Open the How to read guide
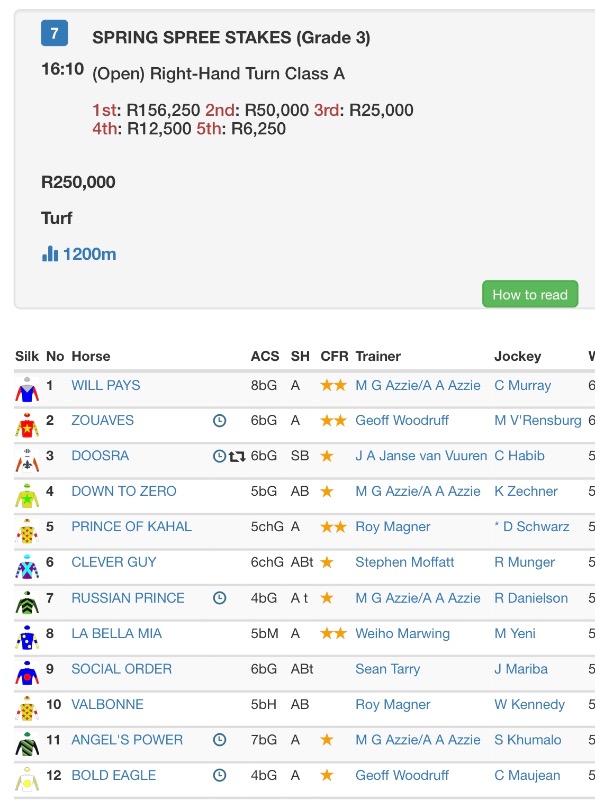 pyautogui.click(x=530, y=294)
